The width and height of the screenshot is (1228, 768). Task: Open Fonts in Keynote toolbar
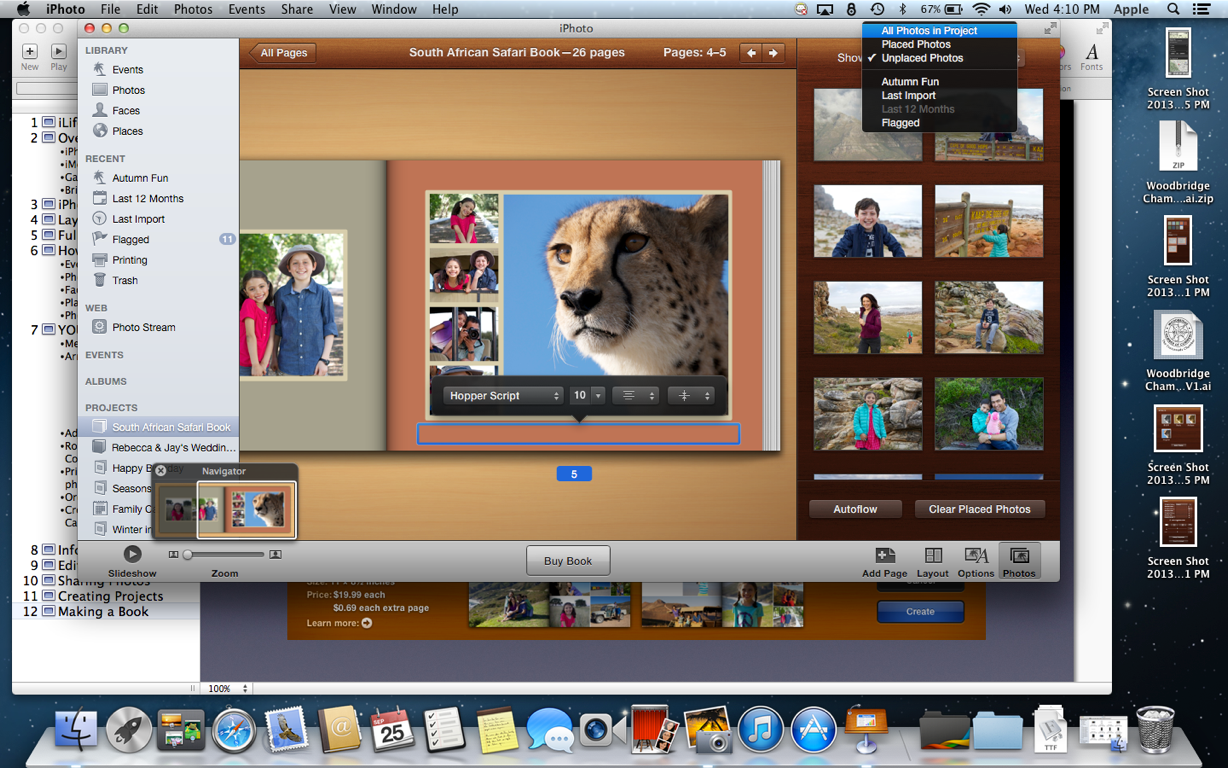click(x=1092, y=58)
